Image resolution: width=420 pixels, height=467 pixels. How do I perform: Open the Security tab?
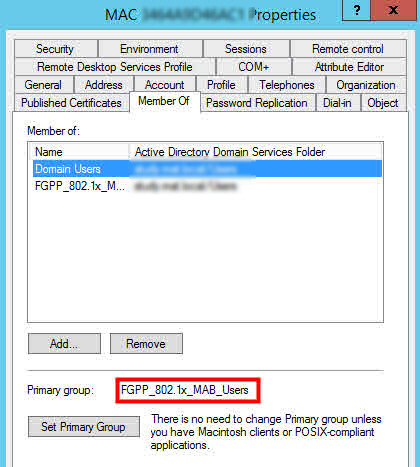[56, 49]
